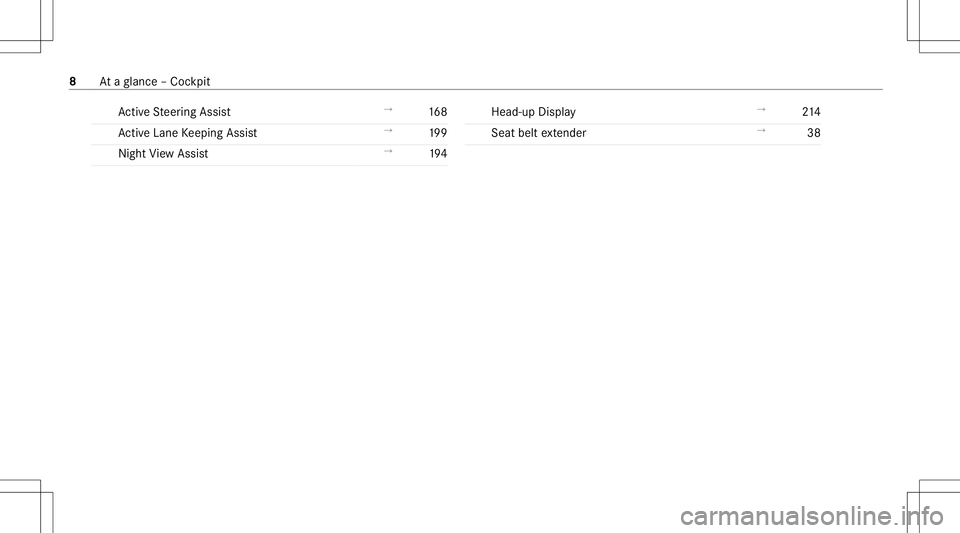
Task: Click the Active Steering Assist entry
Action: click(x=174, y=112)
